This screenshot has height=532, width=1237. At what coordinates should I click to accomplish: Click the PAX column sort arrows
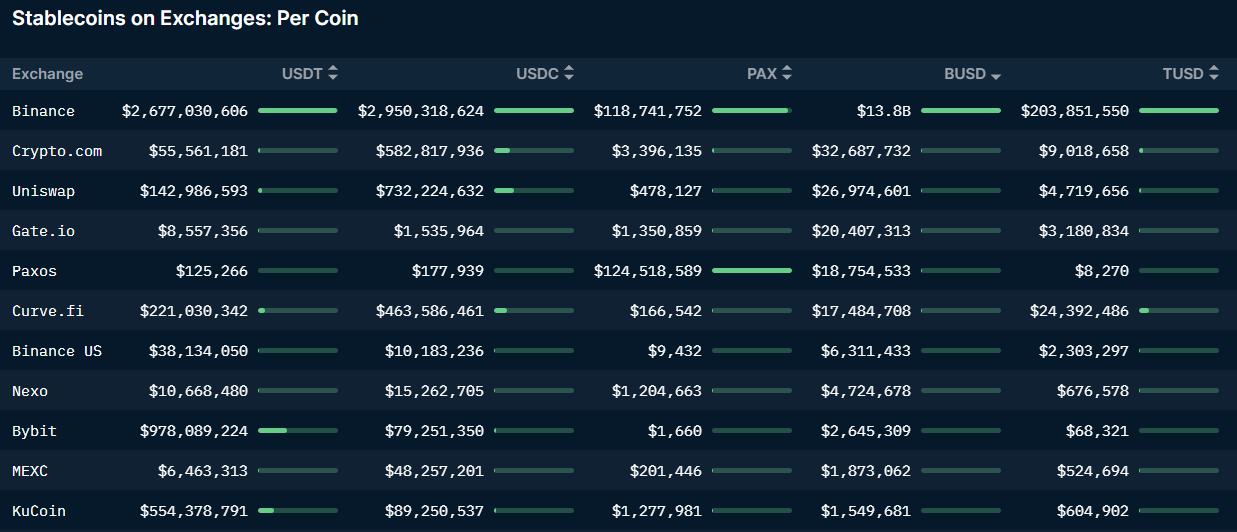tap(787, 73)
